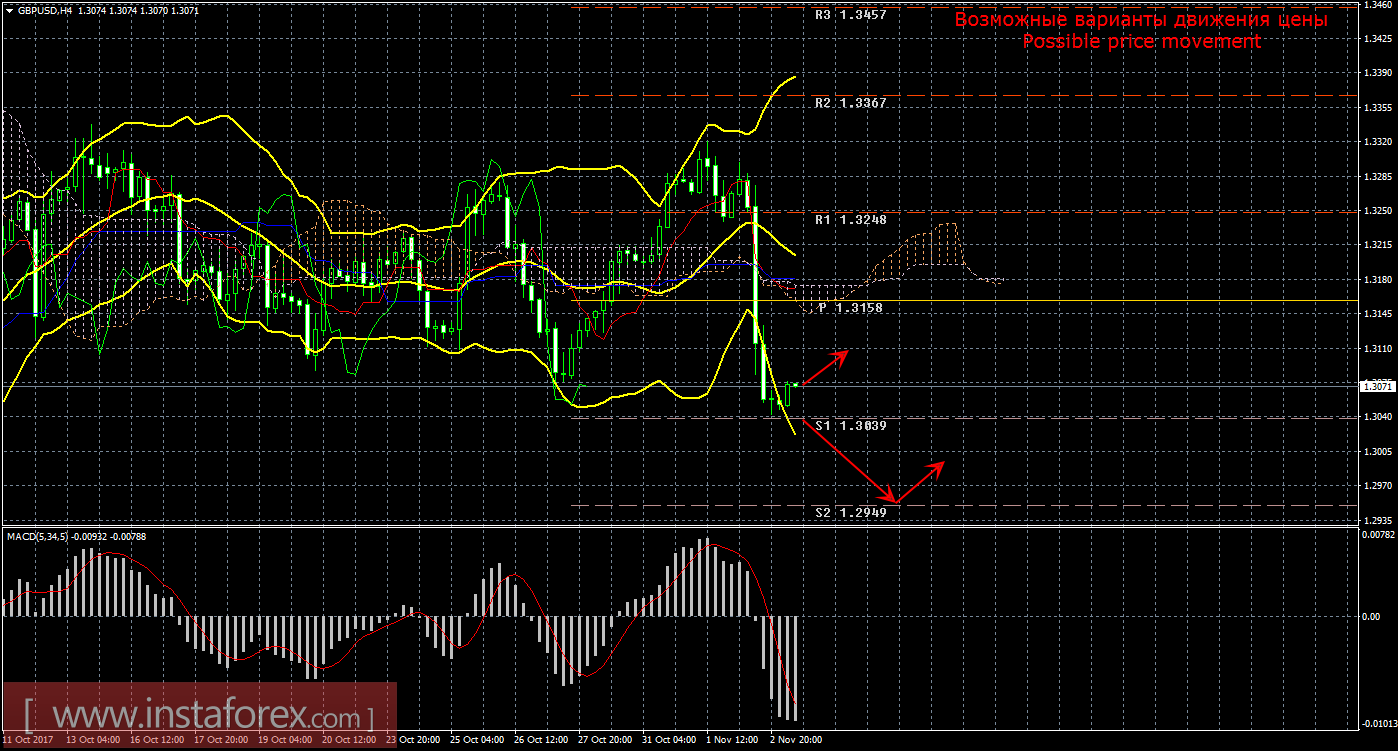
Task: Click the '27 Oct 20:00' time axis label
Action: (604, 741)
